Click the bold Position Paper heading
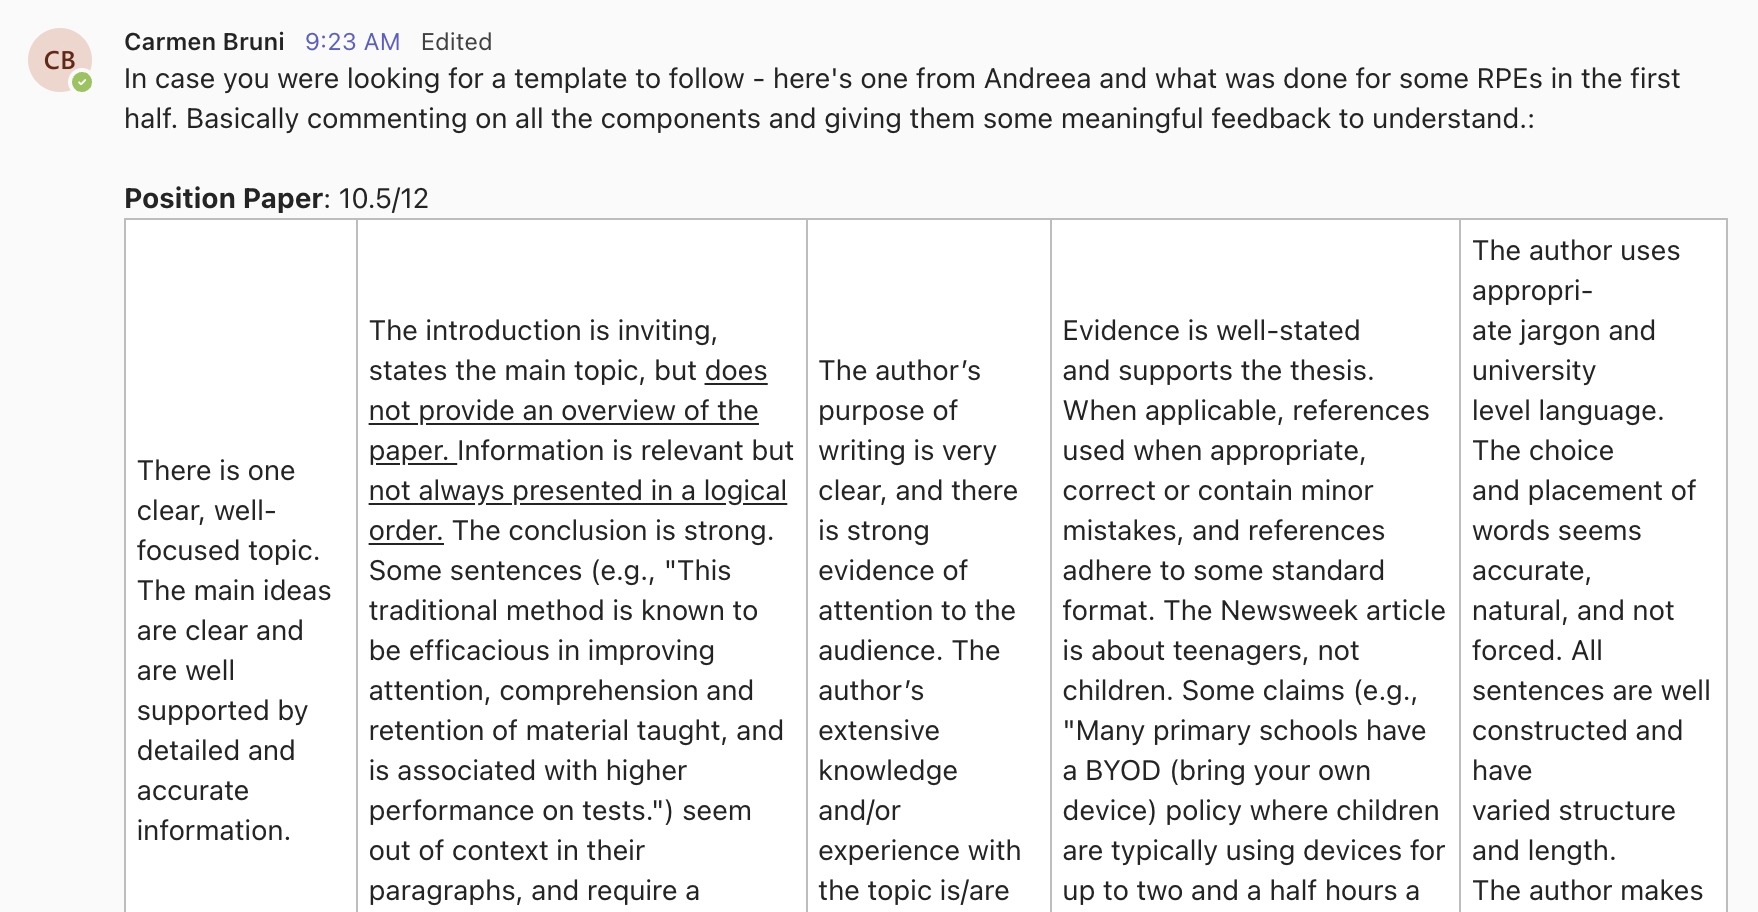Screen dimensions: 1758x912 pos(223,198)
